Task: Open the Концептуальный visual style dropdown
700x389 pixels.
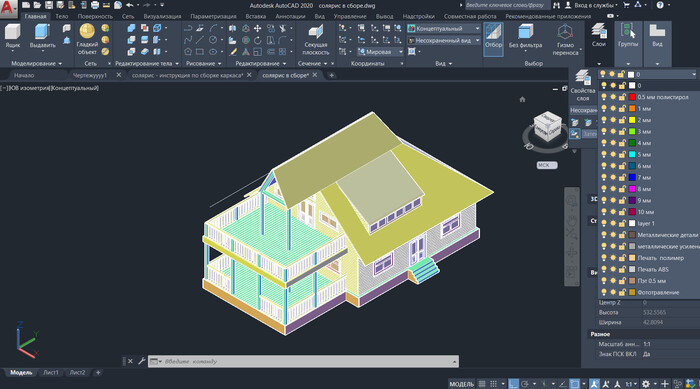Action: click(444, 29)
